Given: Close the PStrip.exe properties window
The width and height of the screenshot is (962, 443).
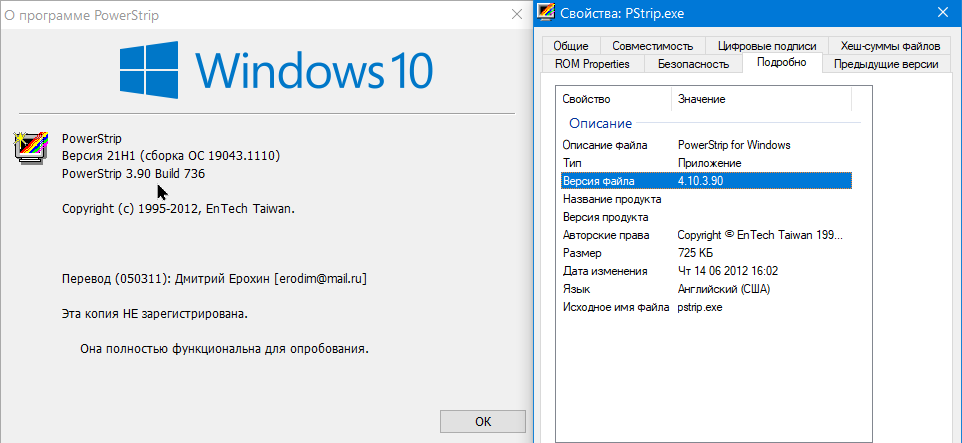Looking at the screenshot, I should coord(944,13).
